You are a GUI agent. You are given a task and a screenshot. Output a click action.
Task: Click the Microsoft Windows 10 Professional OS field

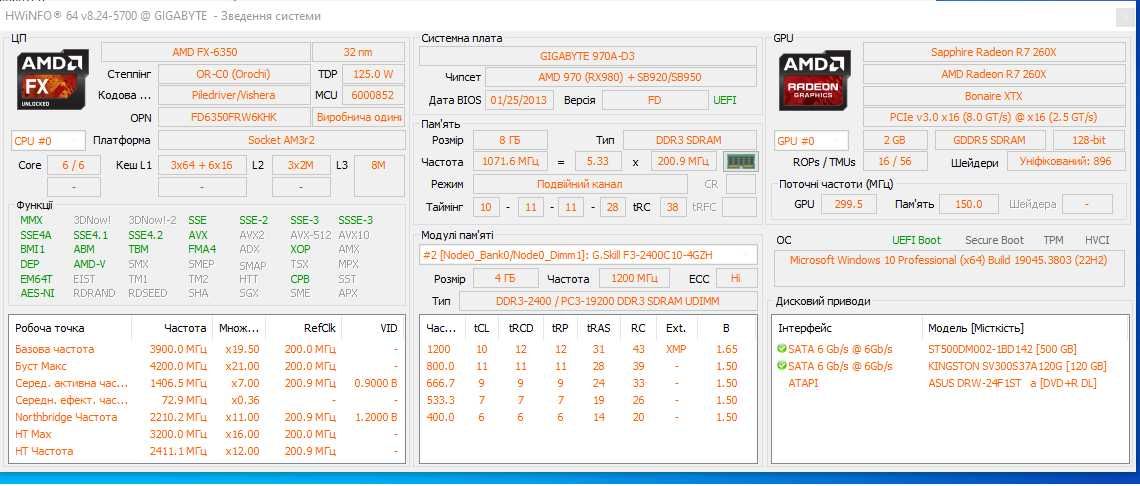click(x=948, y=268)
